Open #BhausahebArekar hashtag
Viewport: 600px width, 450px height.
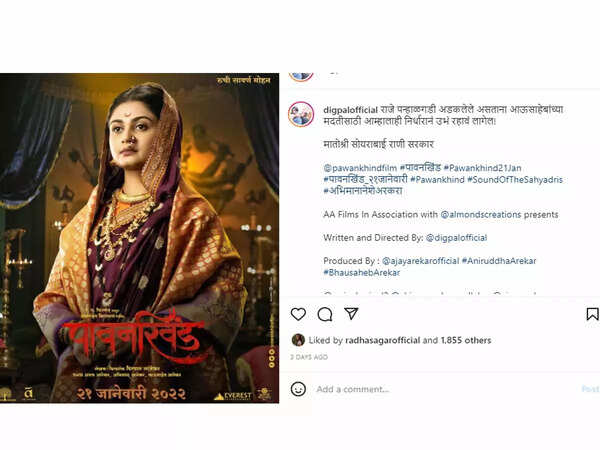click(x=362, y=272)
